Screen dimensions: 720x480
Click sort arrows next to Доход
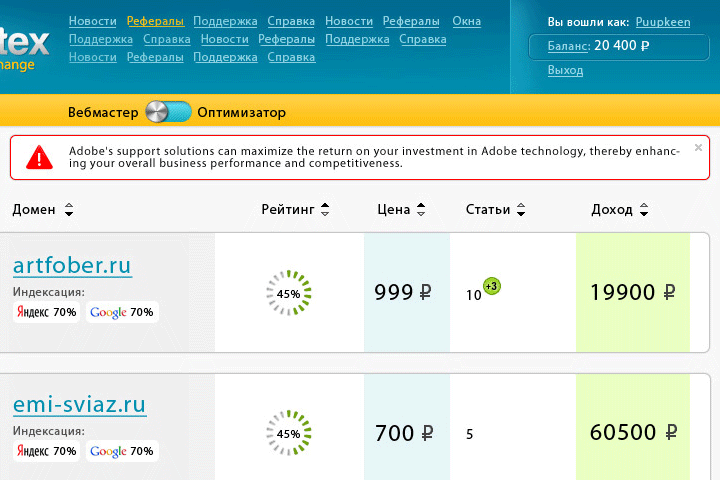pos(644,209)
